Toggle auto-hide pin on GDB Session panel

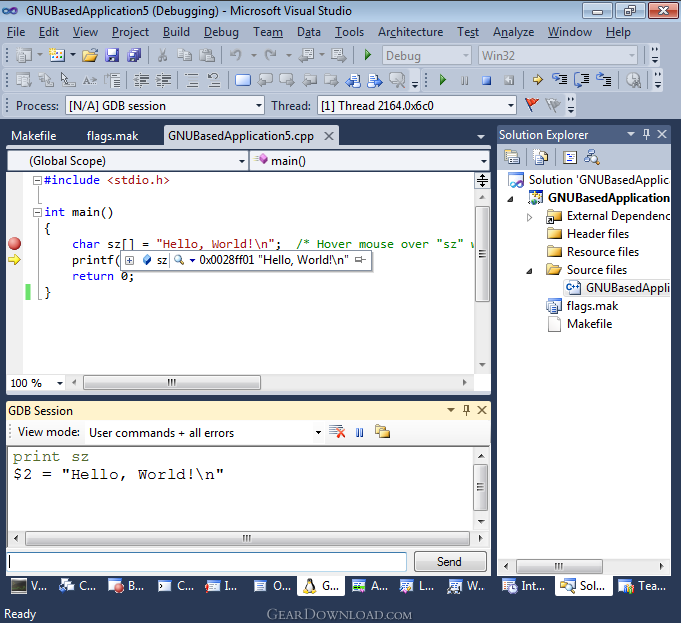pyautogui.click(x=468, y=411)
